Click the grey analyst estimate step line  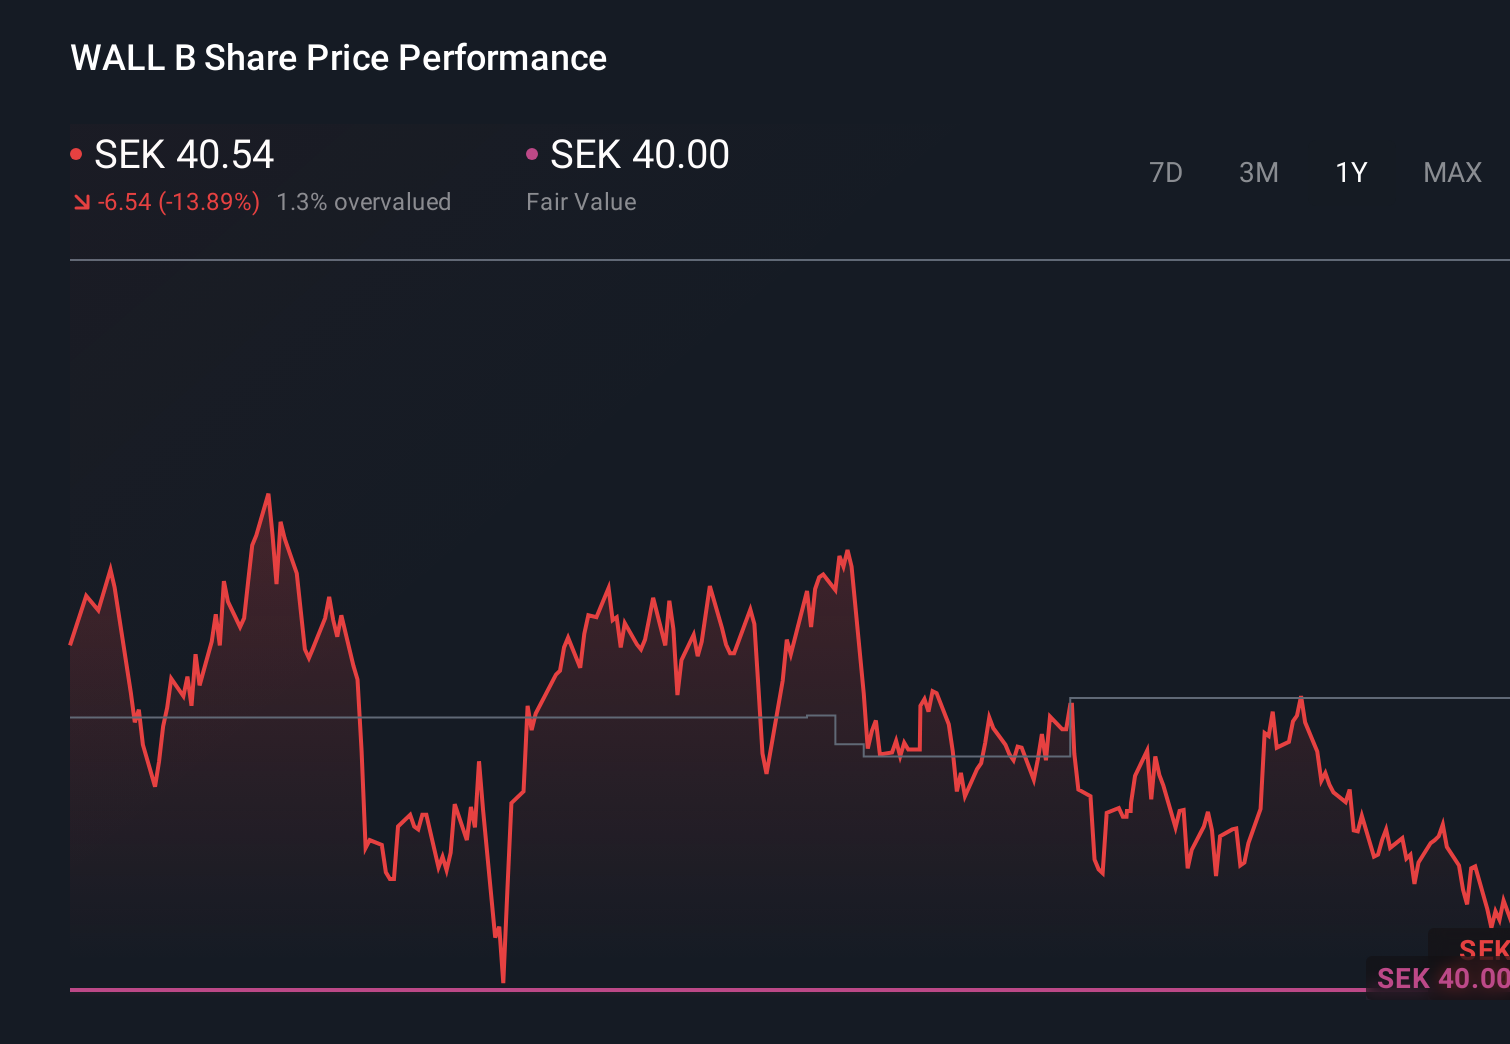click(x=1200, y=697)
